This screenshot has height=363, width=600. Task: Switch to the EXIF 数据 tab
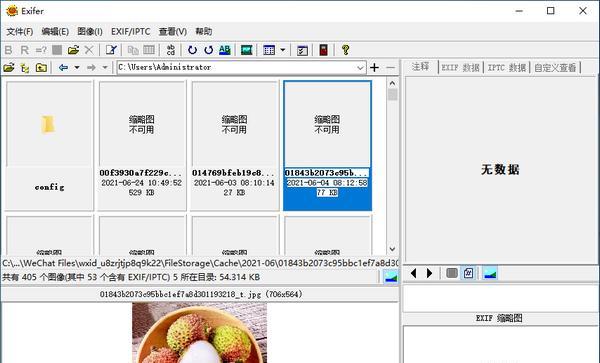click(x=460, y=68)
